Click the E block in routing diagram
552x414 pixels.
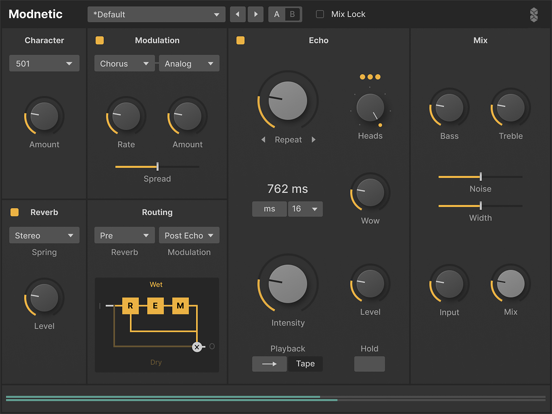point(155,306)
